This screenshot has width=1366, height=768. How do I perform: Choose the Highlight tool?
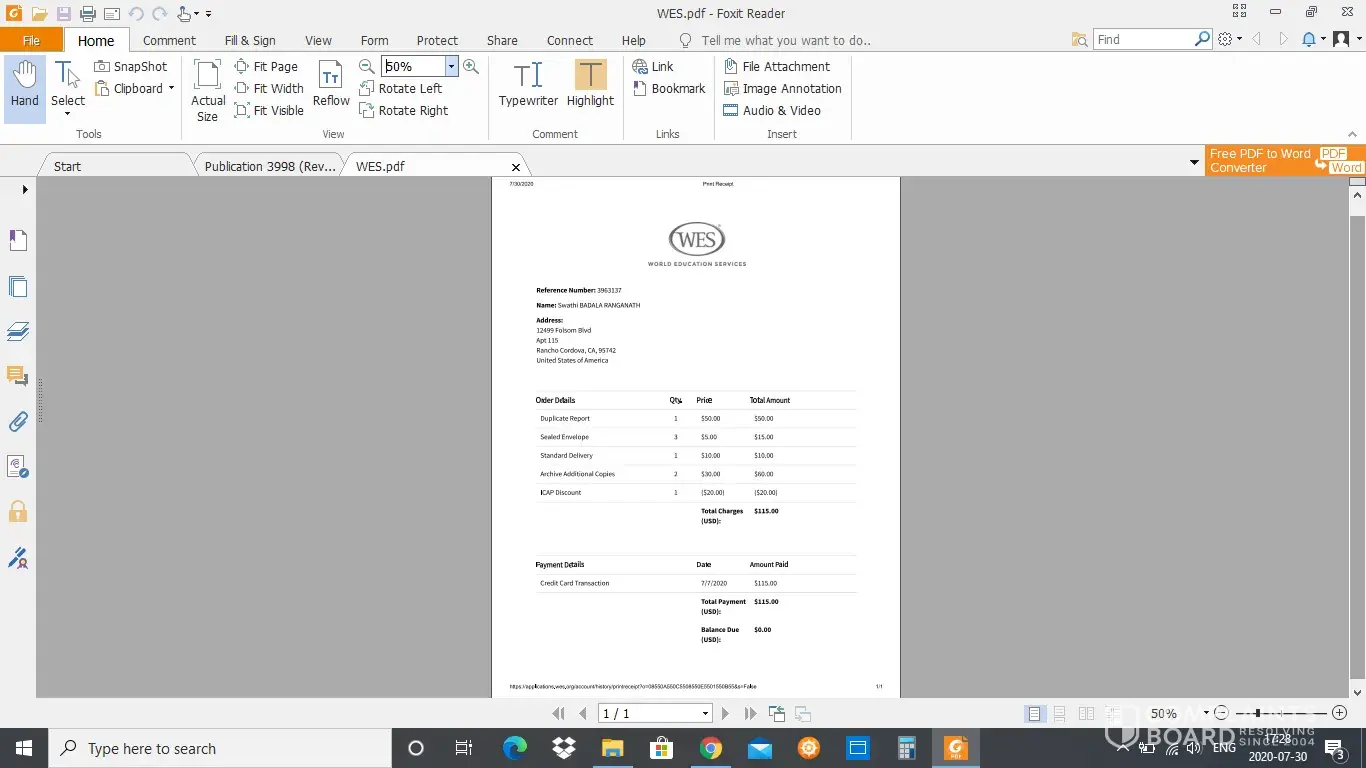(590, 85)
